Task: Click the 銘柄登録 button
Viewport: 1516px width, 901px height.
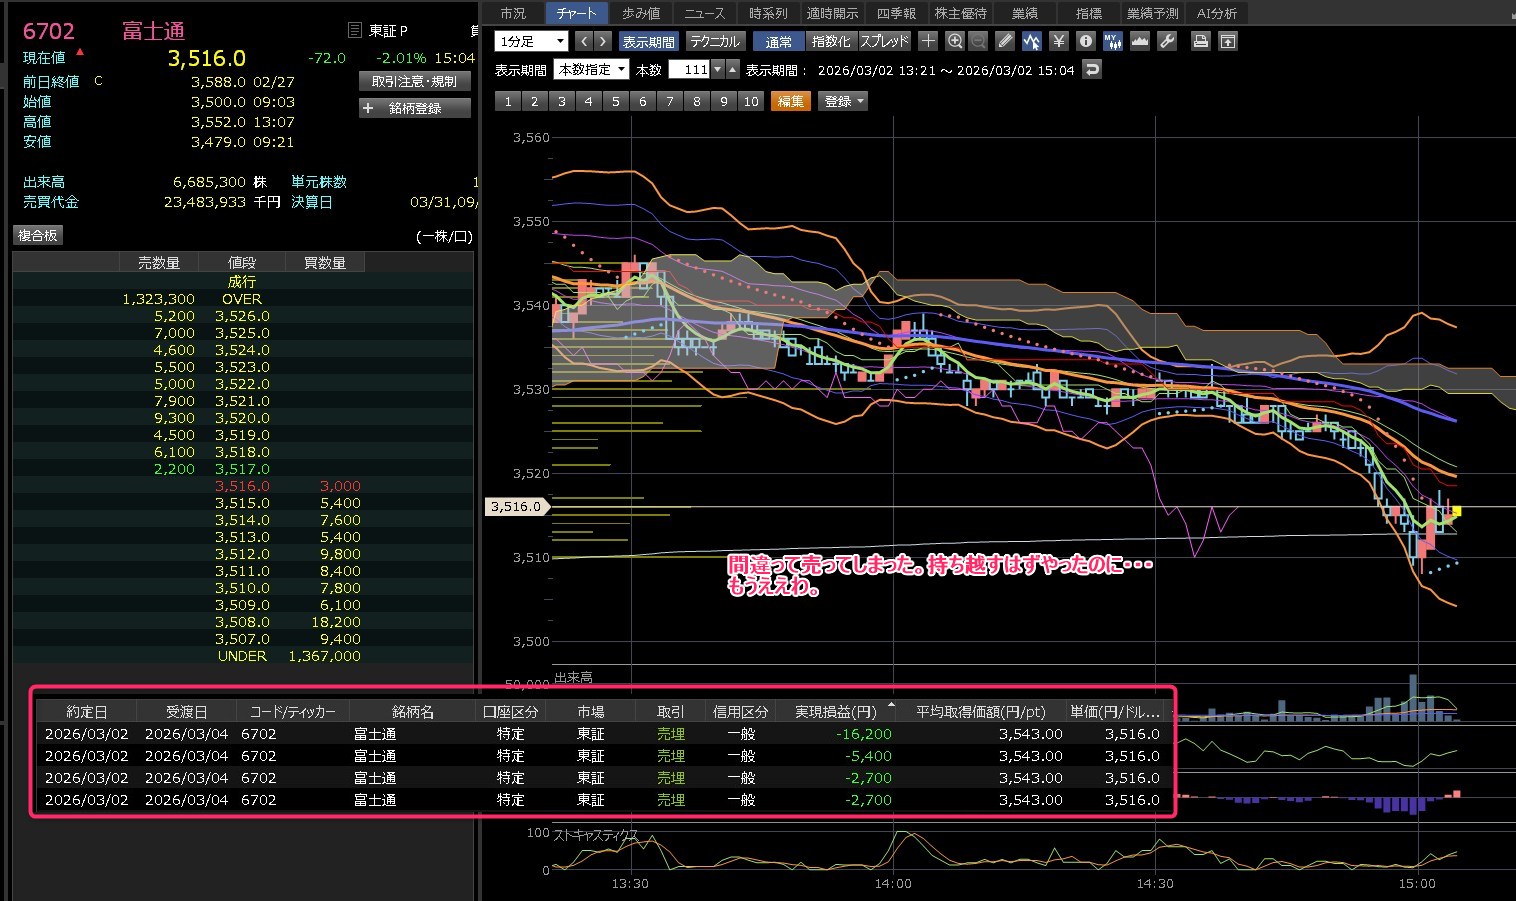Action: 414,108
